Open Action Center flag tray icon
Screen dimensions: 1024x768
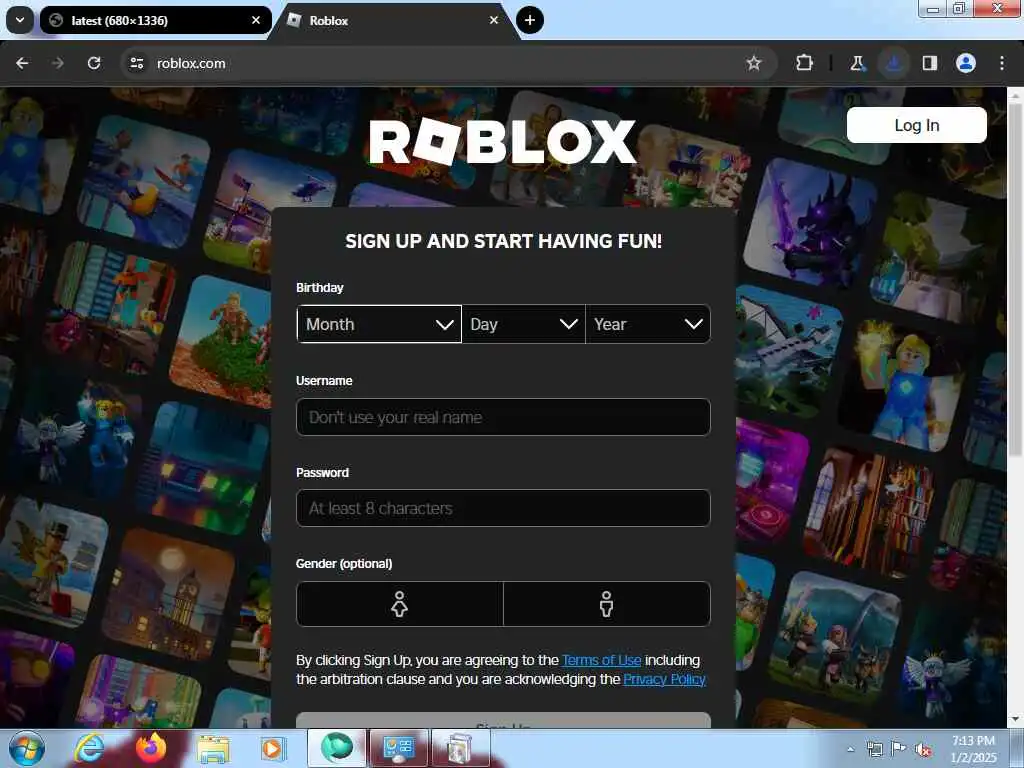point(899,749)
